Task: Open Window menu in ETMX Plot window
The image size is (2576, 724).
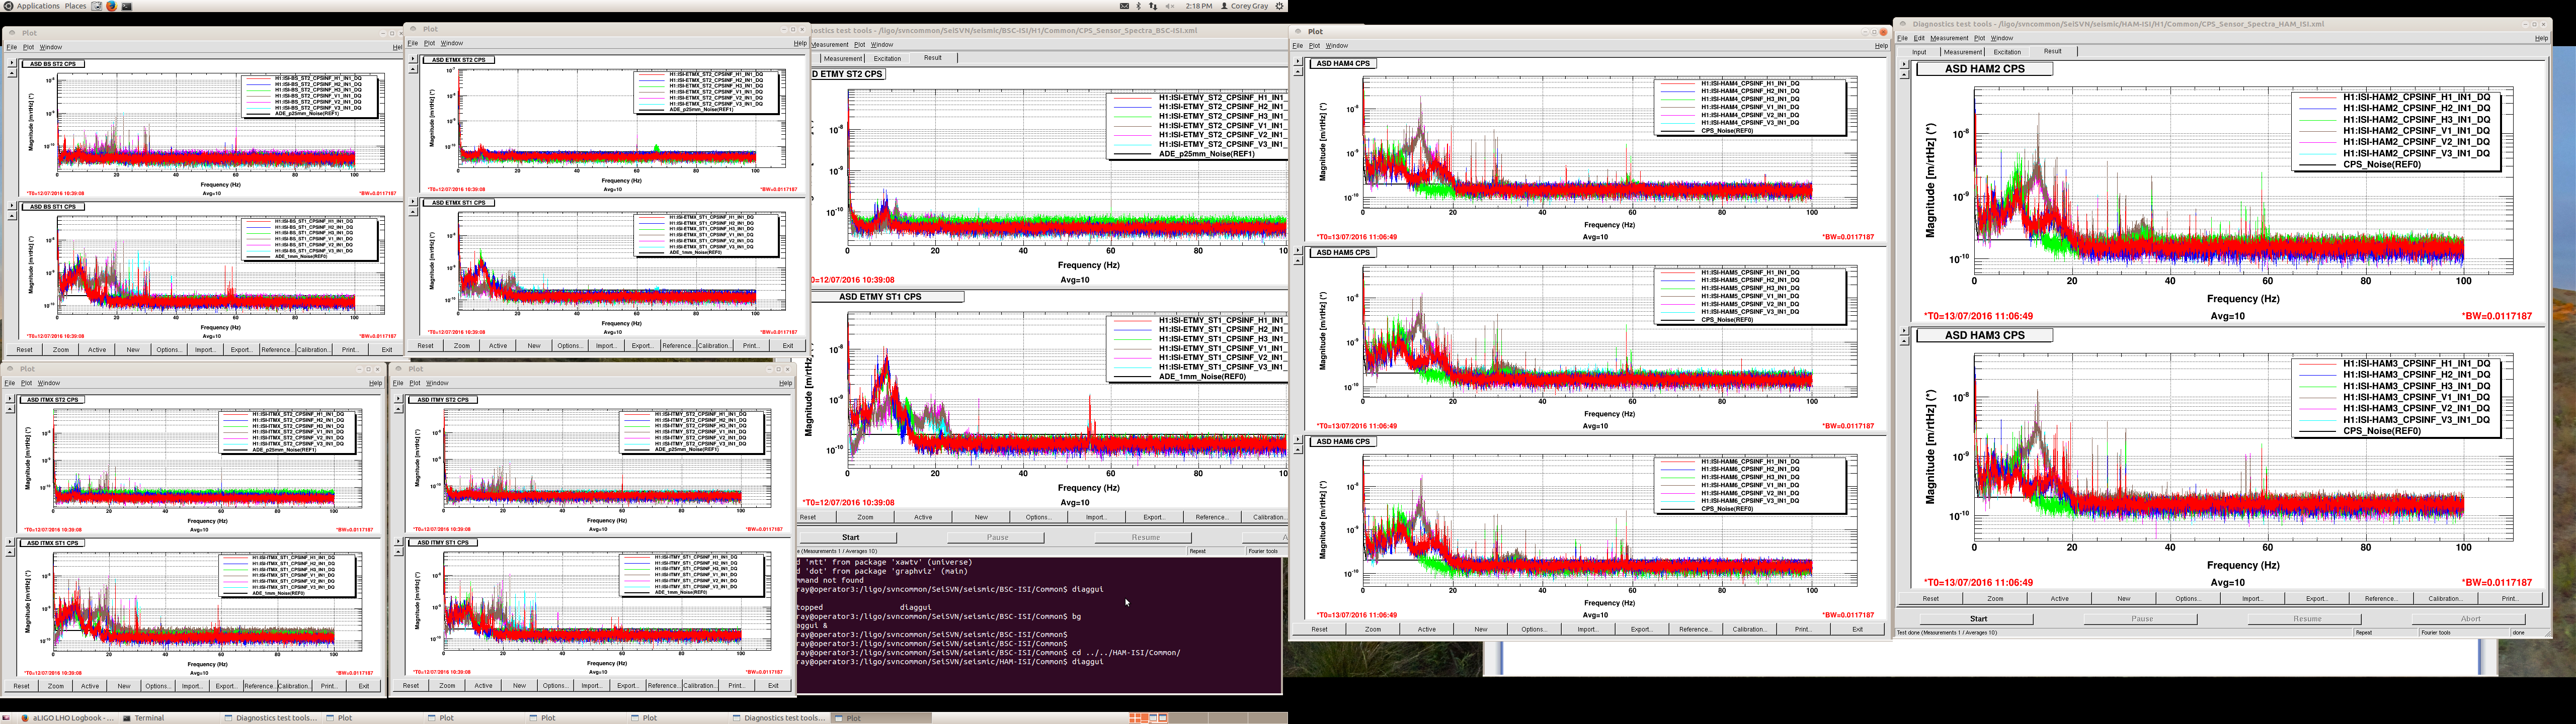Action: [452, 43]
